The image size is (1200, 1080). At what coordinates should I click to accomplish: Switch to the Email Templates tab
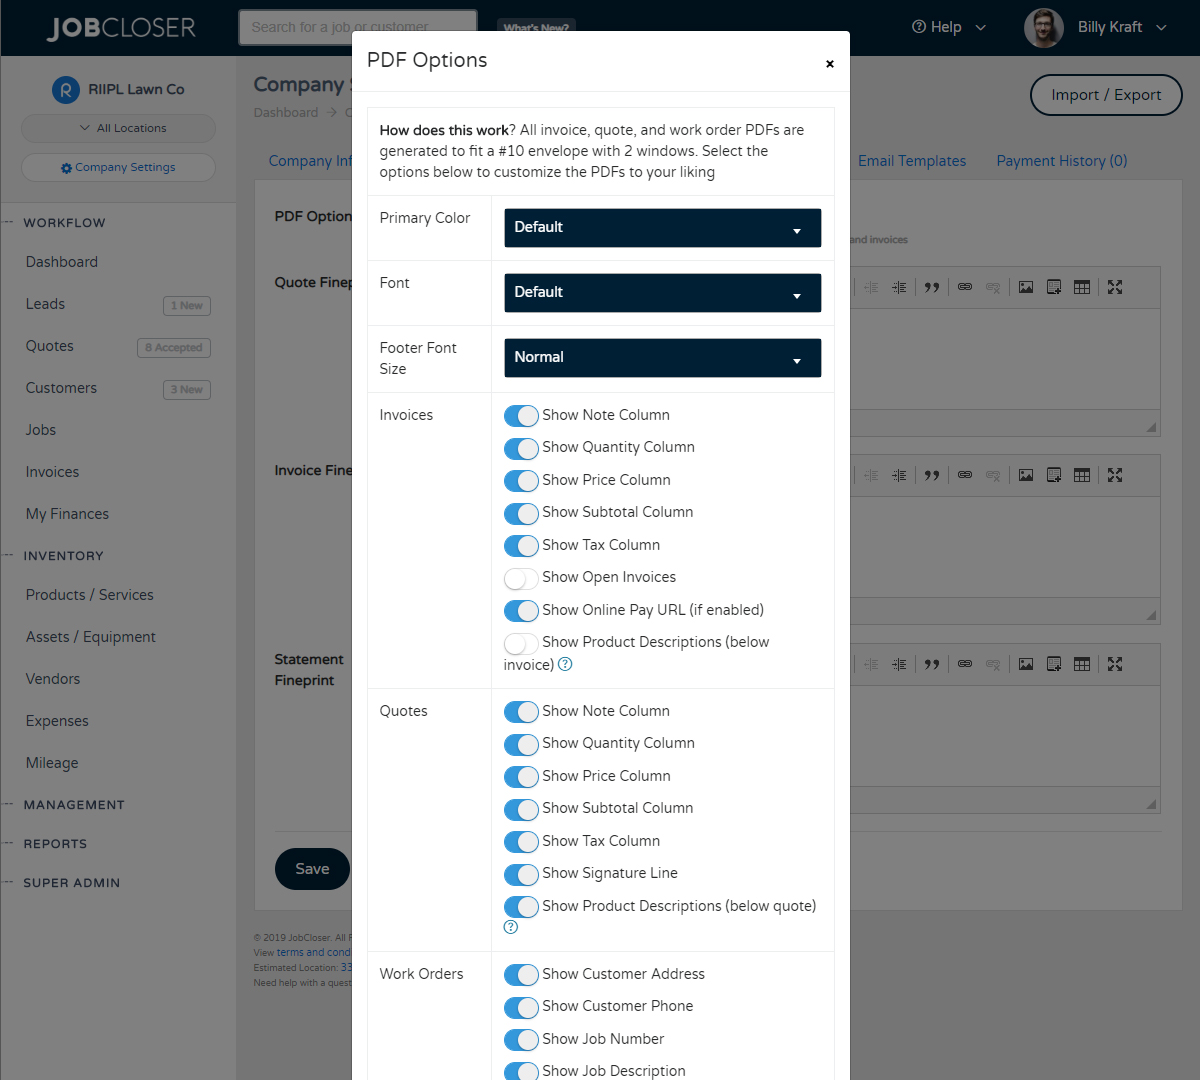pos(912,160)
